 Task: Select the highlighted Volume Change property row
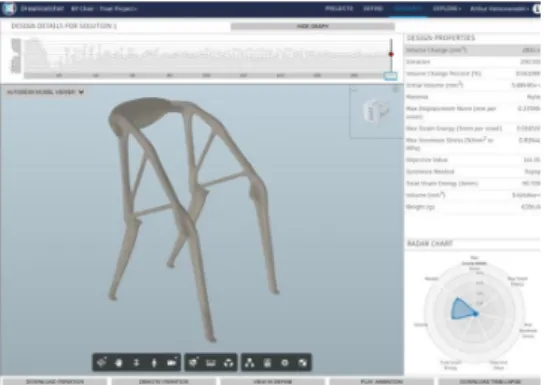pos(473,50)
